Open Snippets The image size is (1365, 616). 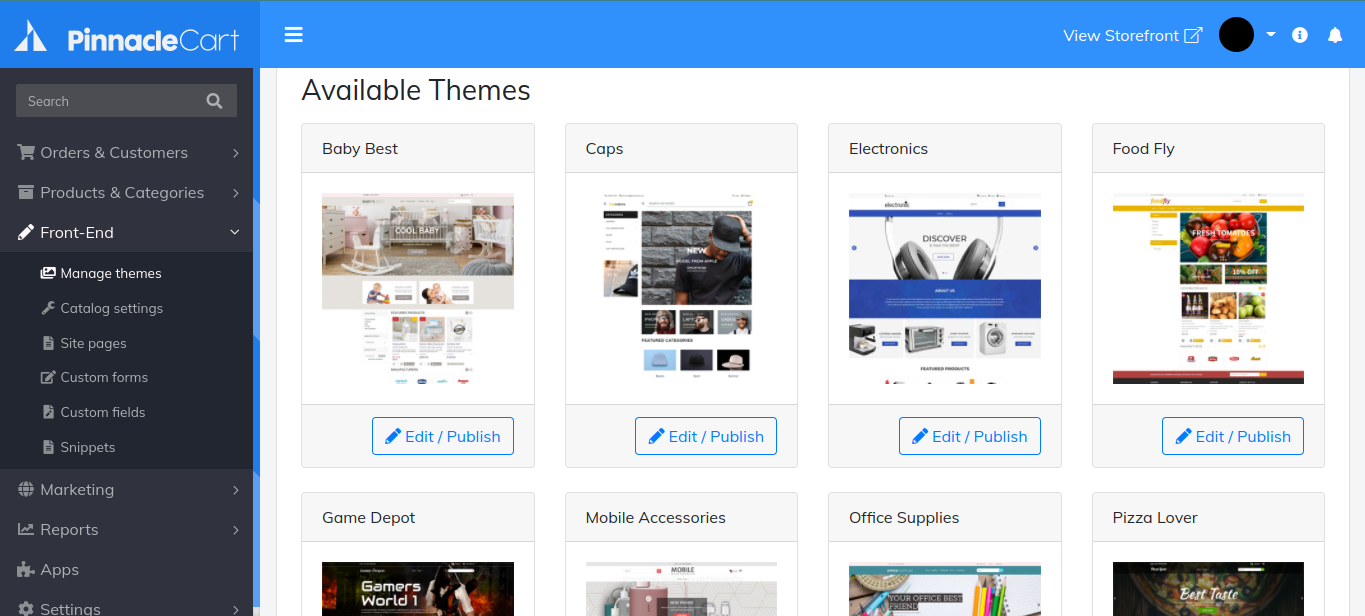coord(88,447)
